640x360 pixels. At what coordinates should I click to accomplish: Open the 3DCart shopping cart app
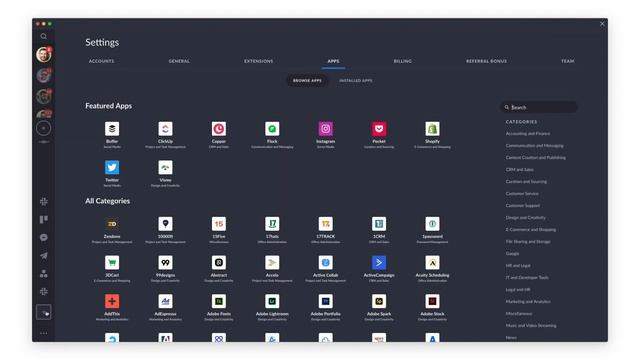pos(112,262)
